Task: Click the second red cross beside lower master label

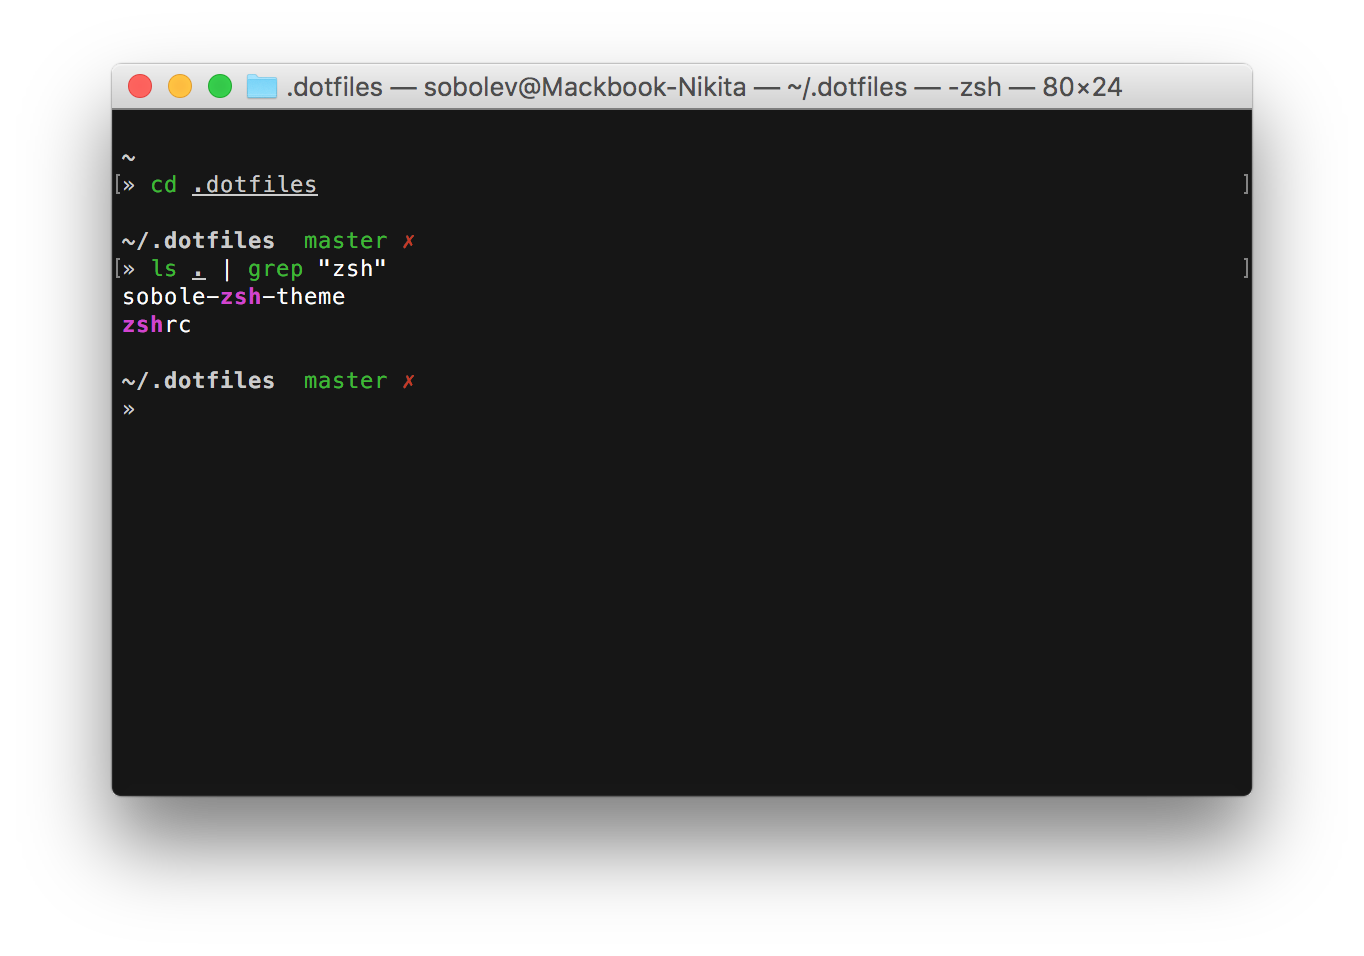Action: click(408, 380)
